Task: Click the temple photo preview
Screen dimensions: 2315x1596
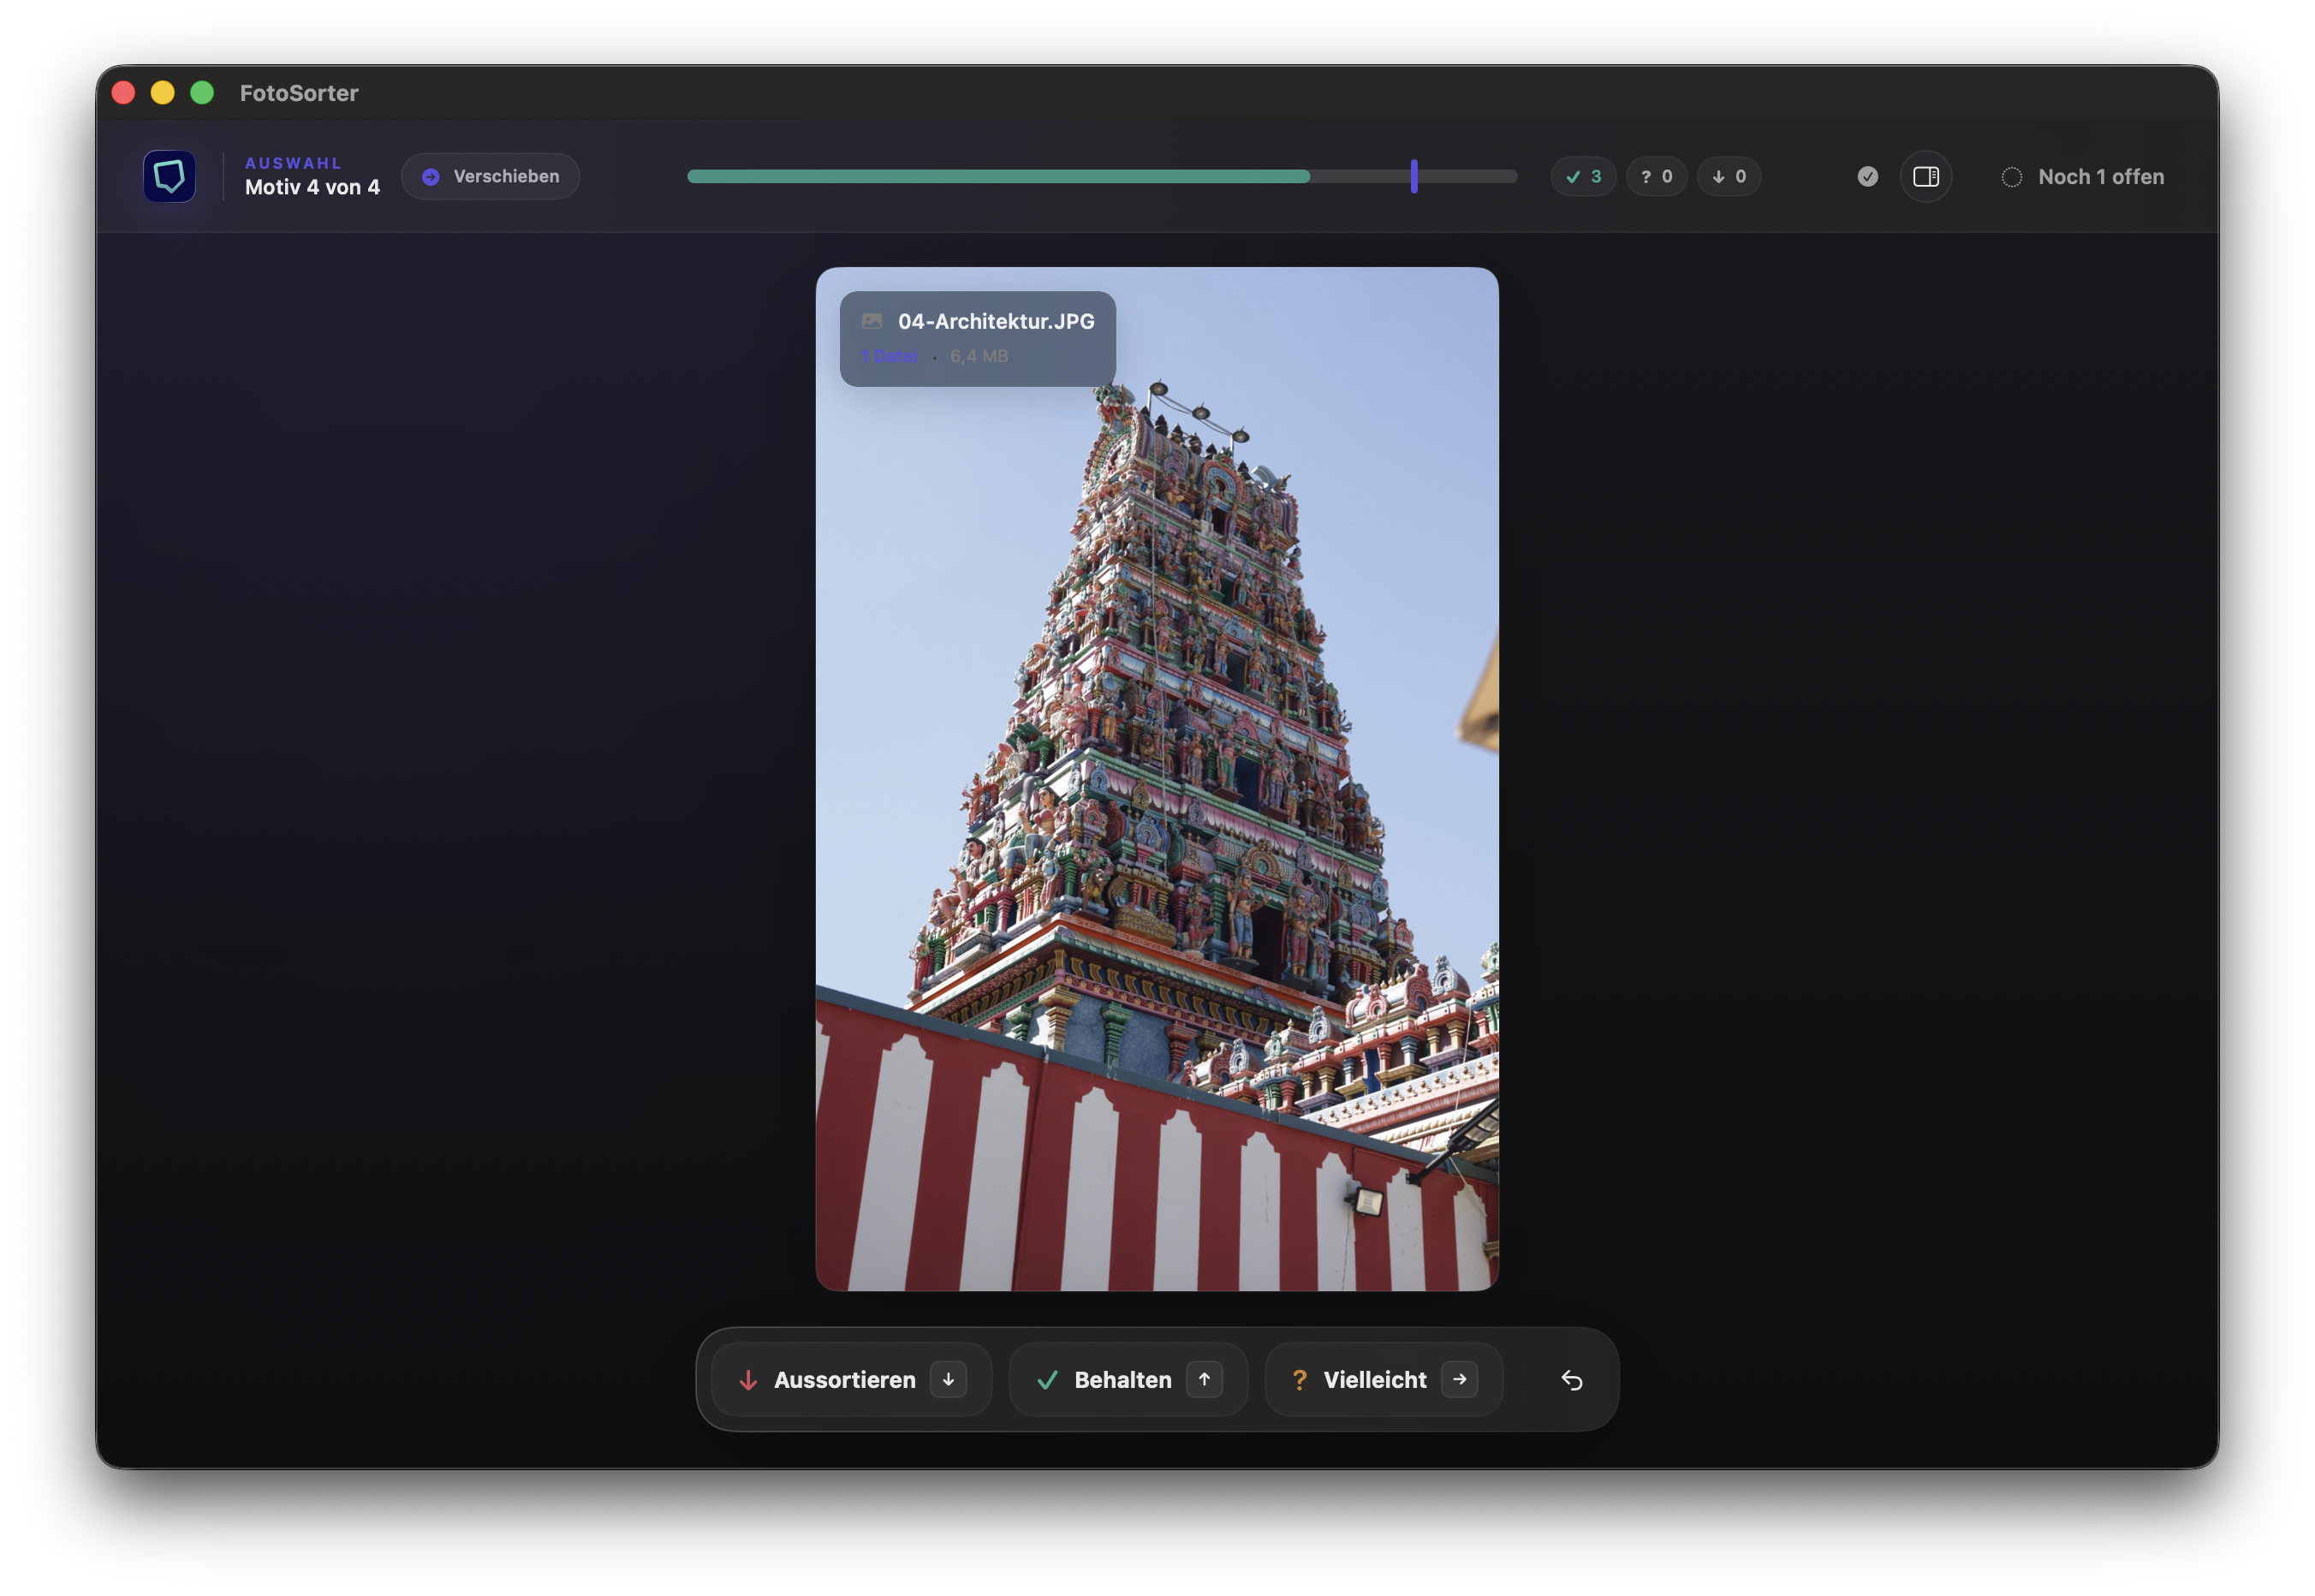Action: pyautogui.click(x=1156, y=779)
